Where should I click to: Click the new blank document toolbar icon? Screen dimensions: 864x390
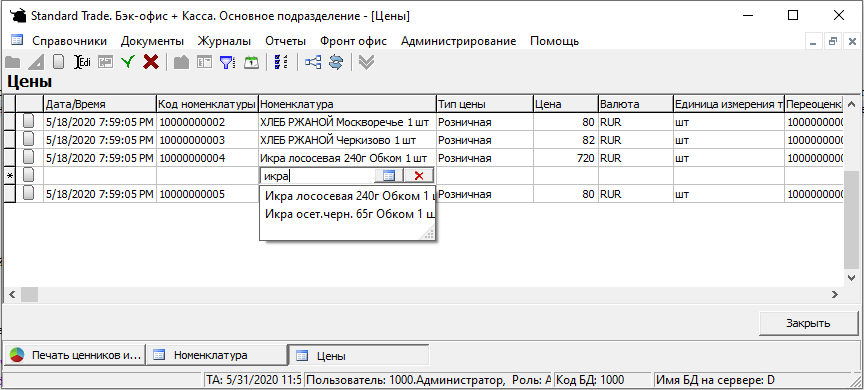pyautogui.click(x=58, y=62)
